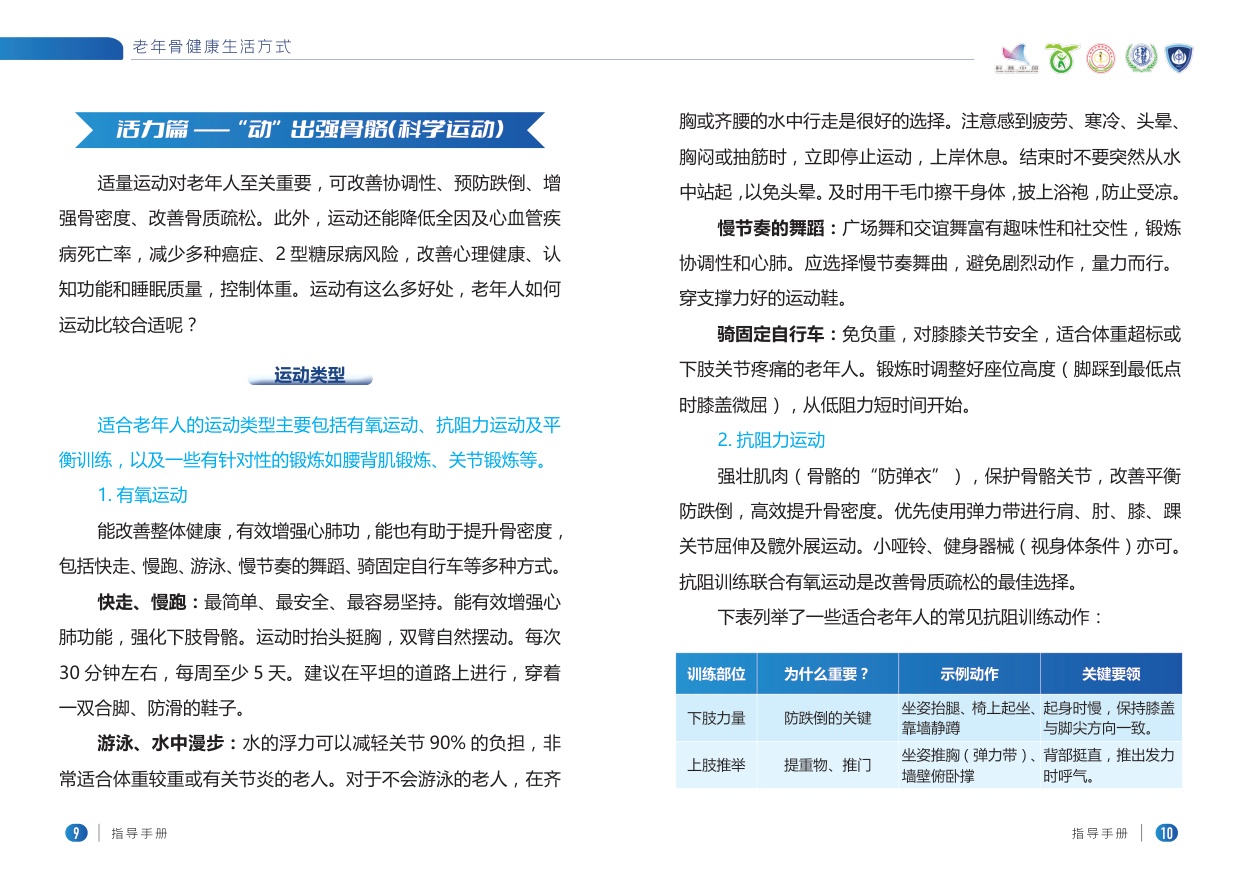Click the green running-figure circular logo
This screenshot has width=1241, height=875.
1060,58
